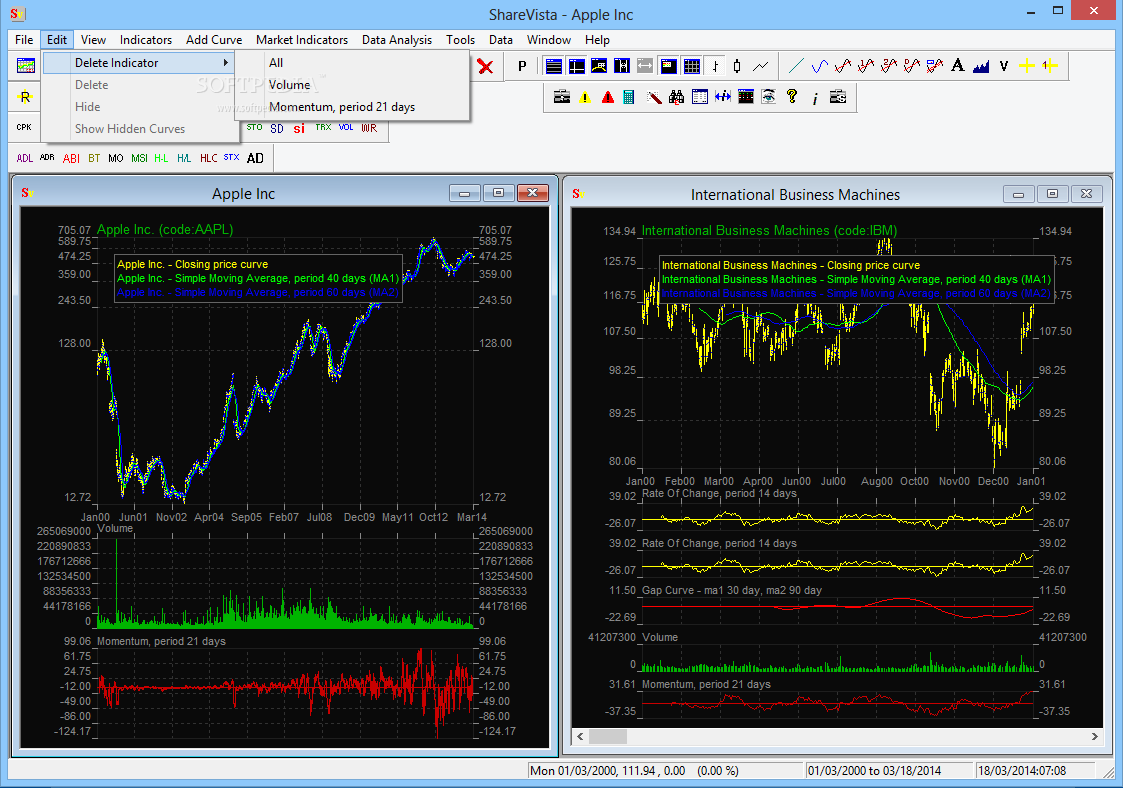Click the briefcase icon marked S
The image size is (1123, 788).
tap(838, 97)
